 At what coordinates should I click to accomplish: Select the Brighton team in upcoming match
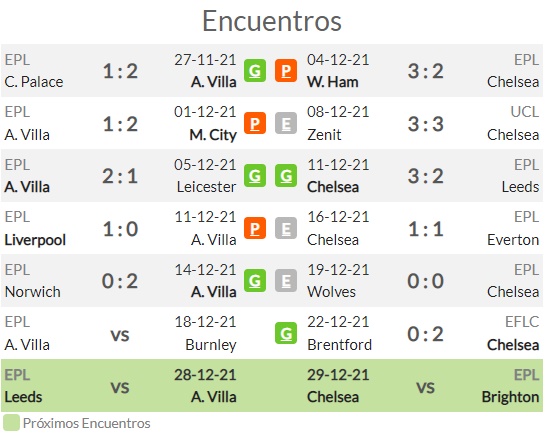click(510, 397)
